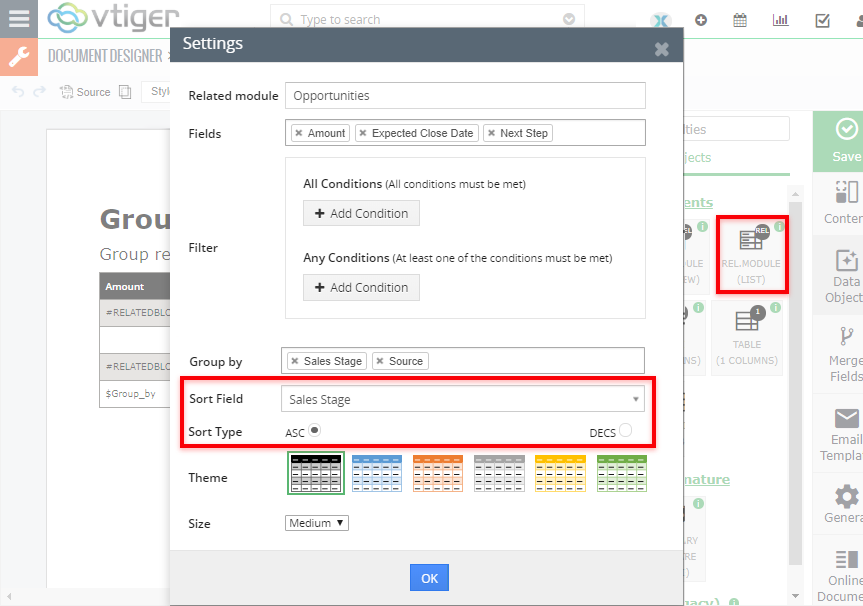Click the redo arrow in editor toolbar
Image resolution: width=863 pixels, height=606 pixels.
pos(39,91)
